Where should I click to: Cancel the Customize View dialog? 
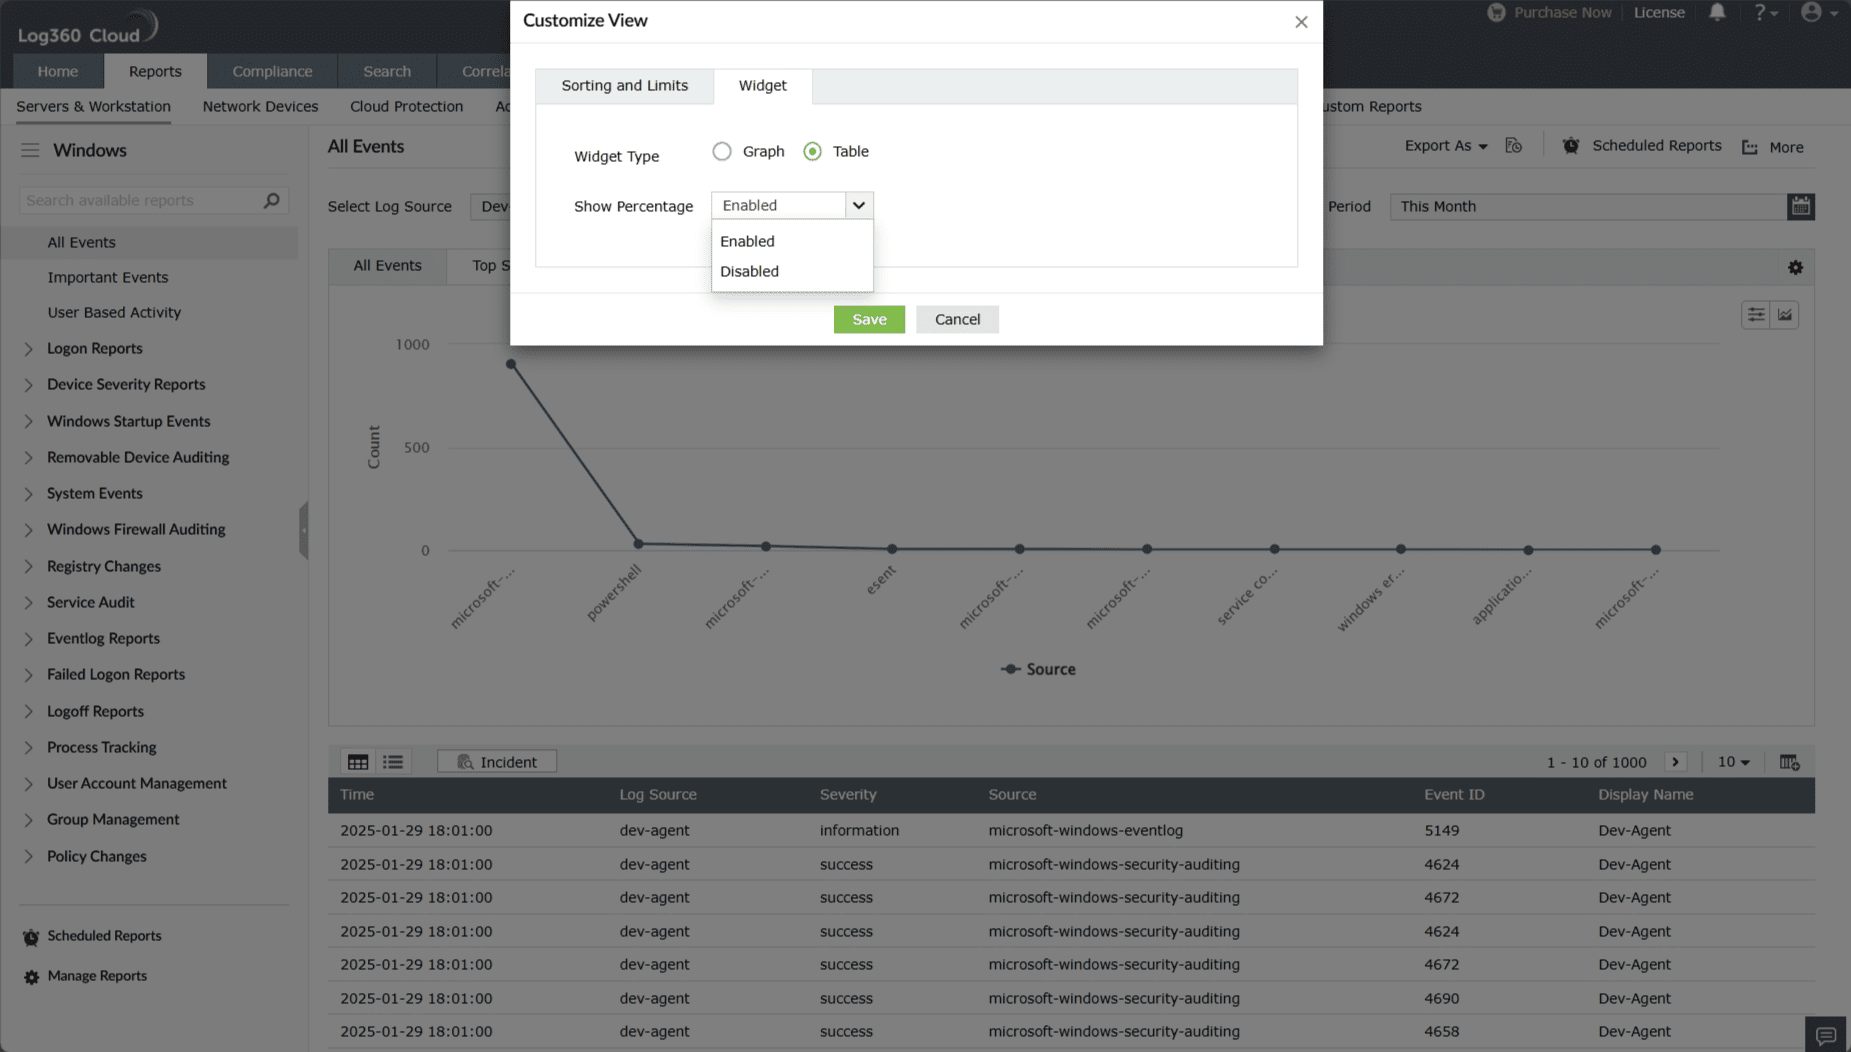pyautogui.click(x=957, y=319)
